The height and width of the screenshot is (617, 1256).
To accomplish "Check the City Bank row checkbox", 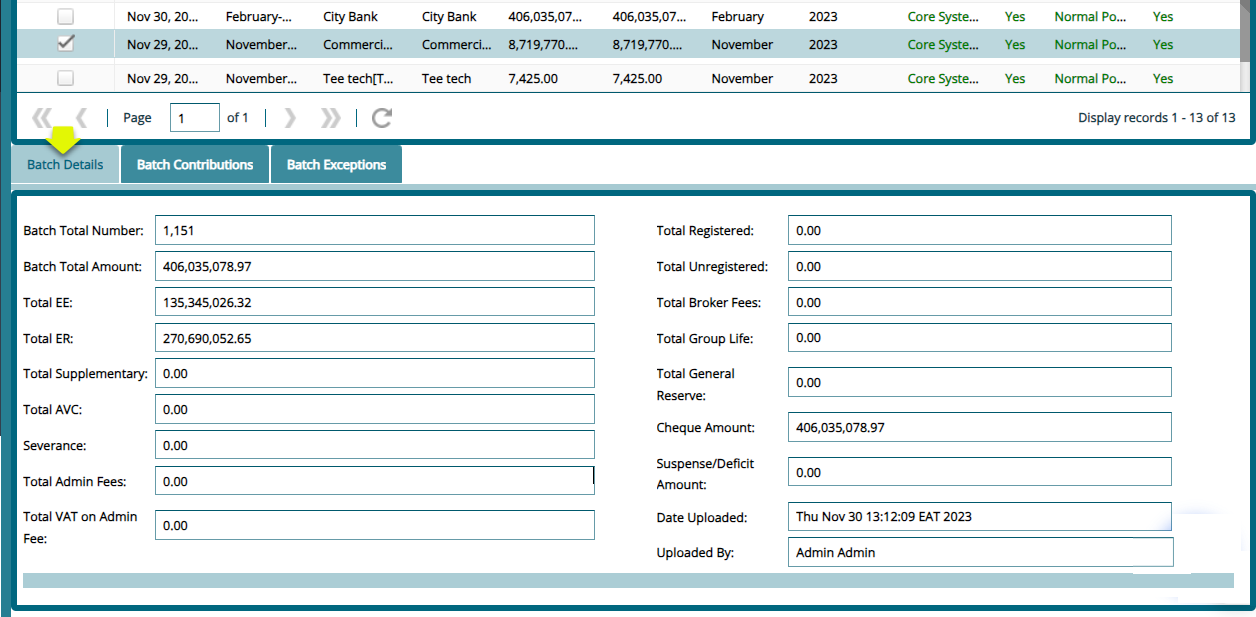I will click(65, 16).
